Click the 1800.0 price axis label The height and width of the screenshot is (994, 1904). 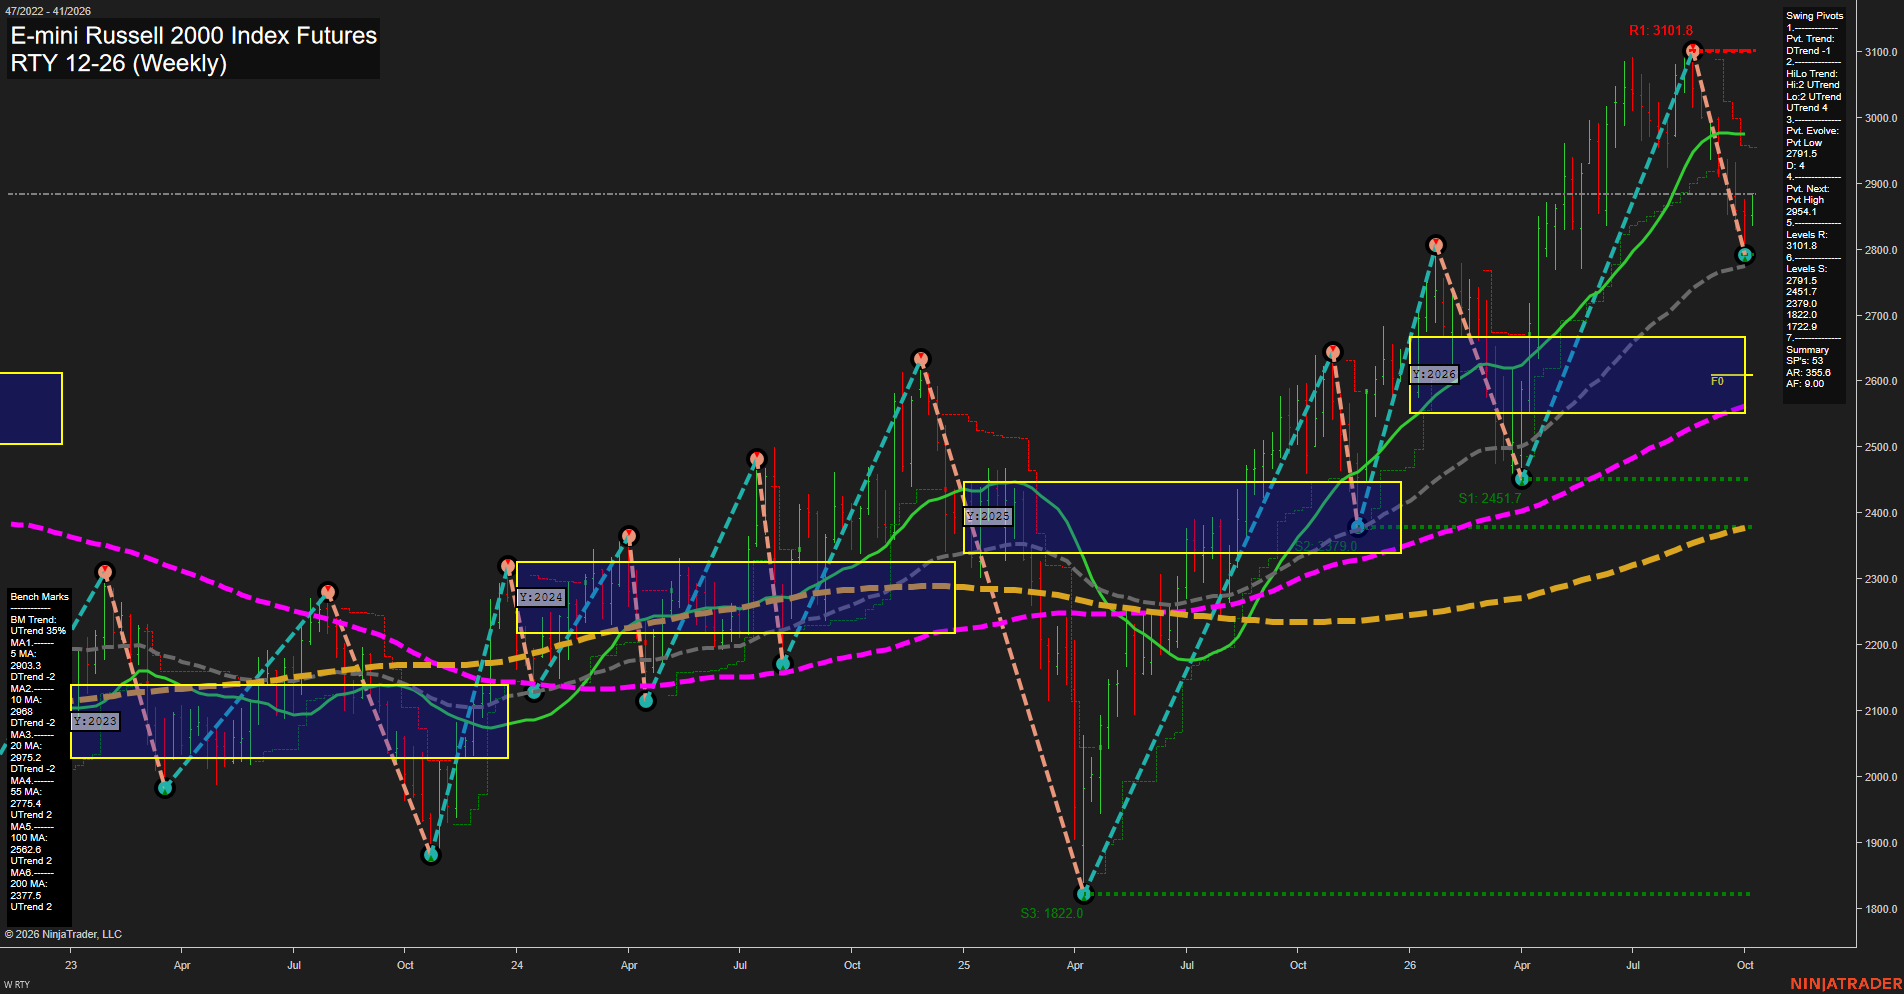click(x=1880, y=909)
